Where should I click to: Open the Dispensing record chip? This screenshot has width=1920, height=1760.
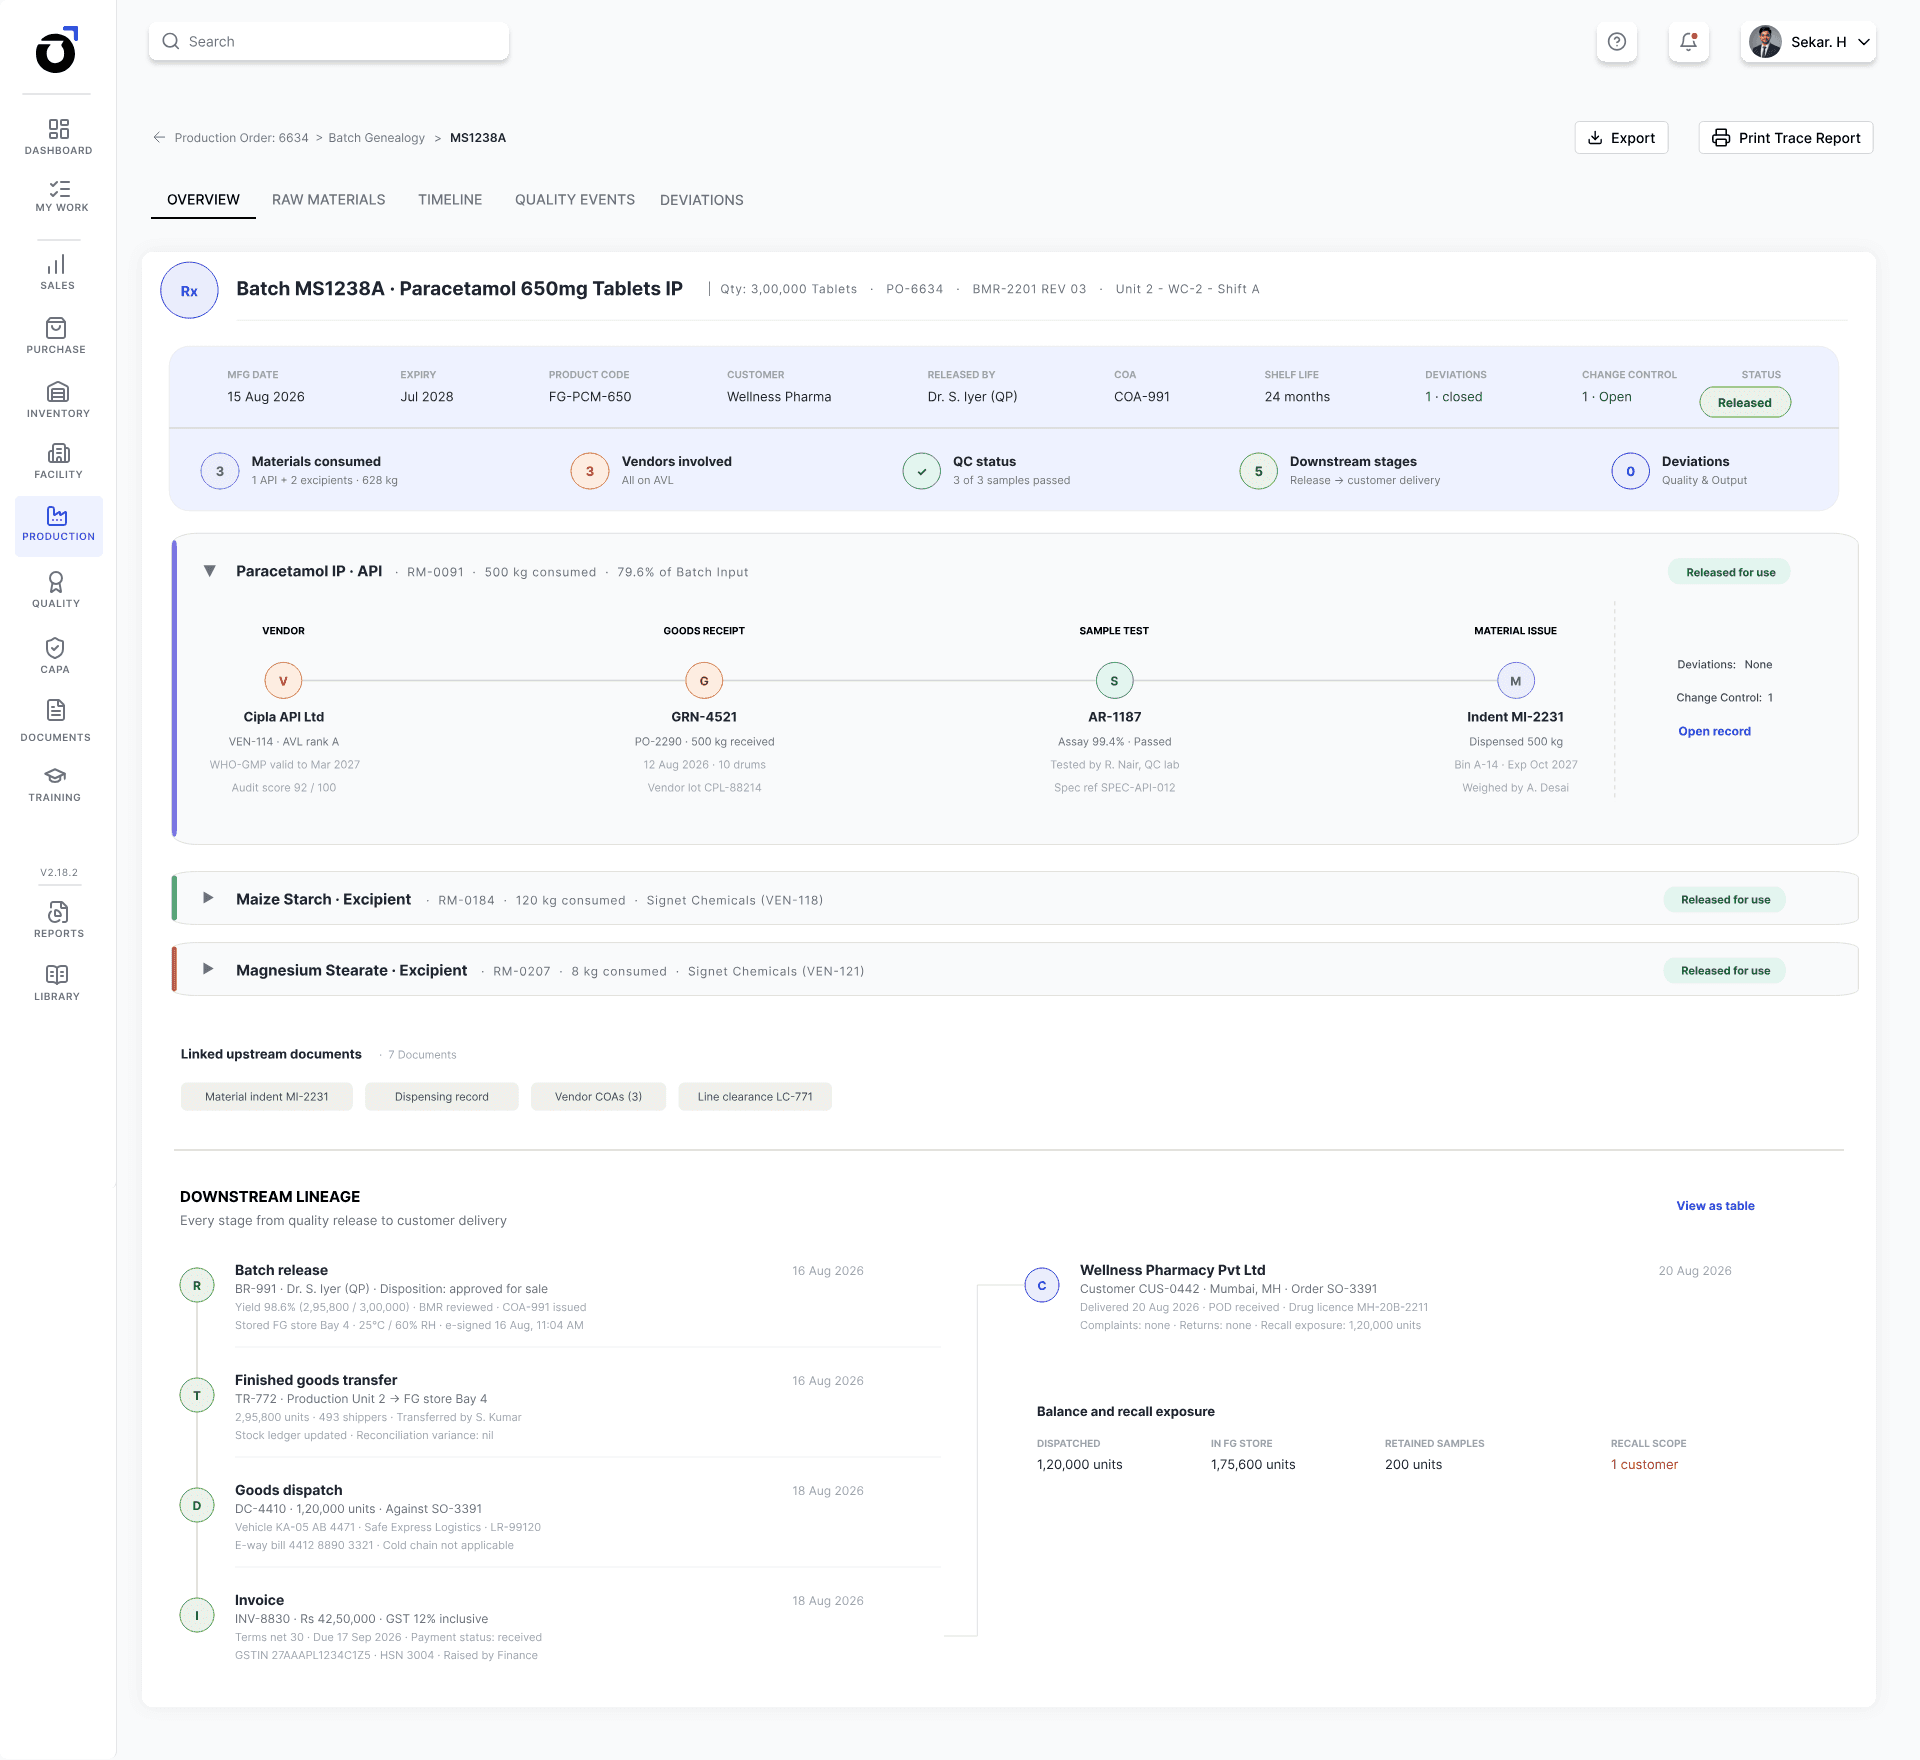(442, 1097)
